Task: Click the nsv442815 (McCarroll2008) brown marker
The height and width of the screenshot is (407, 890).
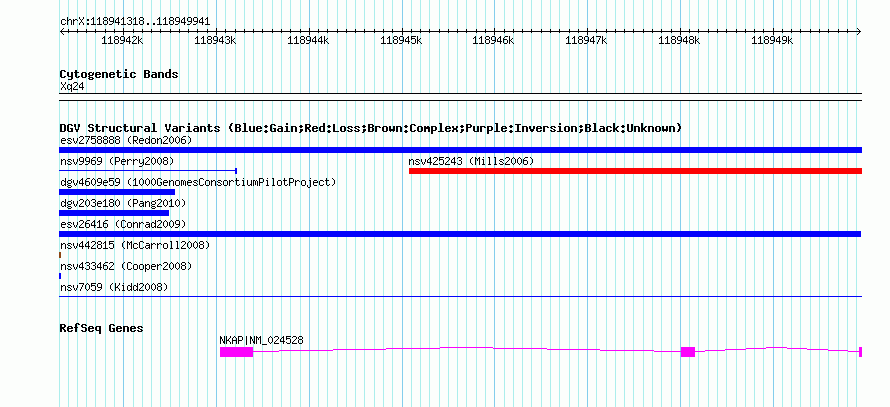Action: pyautogui.click(x=60, y=255)
